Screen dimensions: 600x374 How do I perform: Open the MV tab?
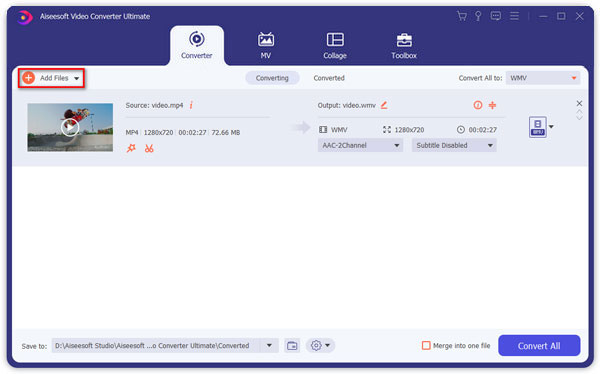[266, 45]
